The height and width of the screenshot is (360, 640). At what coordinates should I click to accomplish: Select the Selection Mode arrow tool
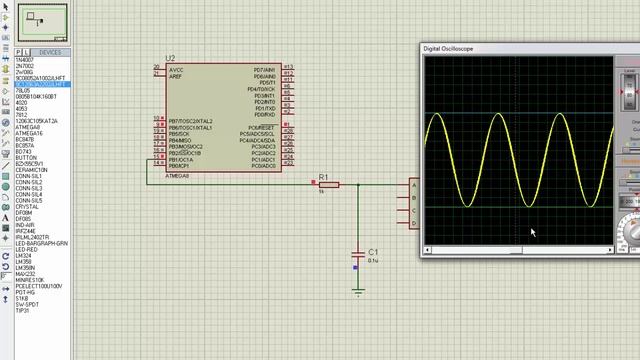click(x=5, y=6)
